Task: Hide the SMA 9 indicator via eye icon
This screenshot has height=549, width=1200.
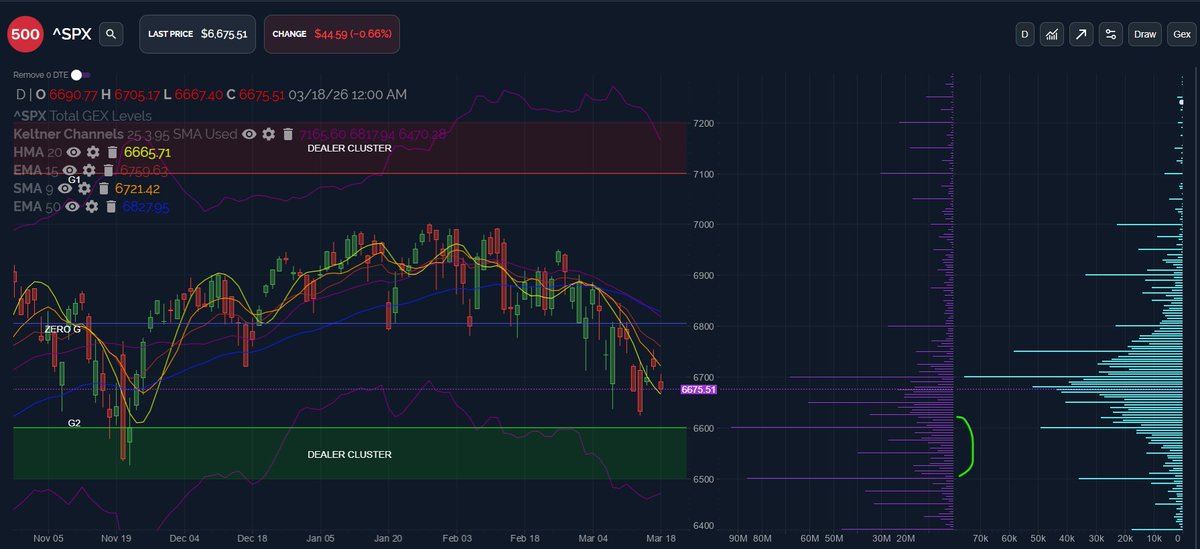Action: pyautogui.click(x=65, y=188)
